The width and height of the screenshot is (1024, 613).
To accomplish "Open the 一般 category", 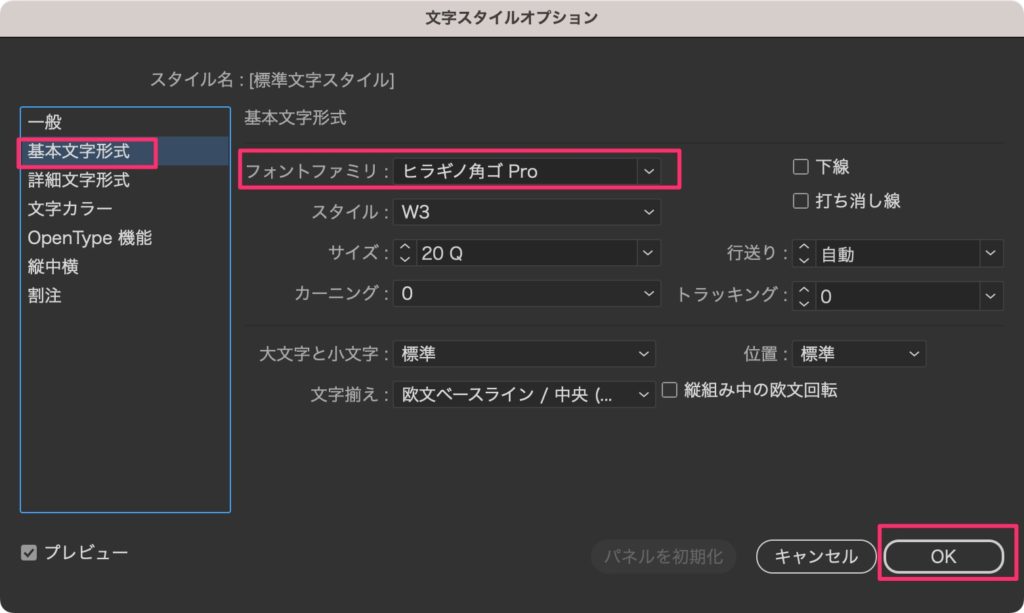I will pyautogui.click(x=45, y=123).
